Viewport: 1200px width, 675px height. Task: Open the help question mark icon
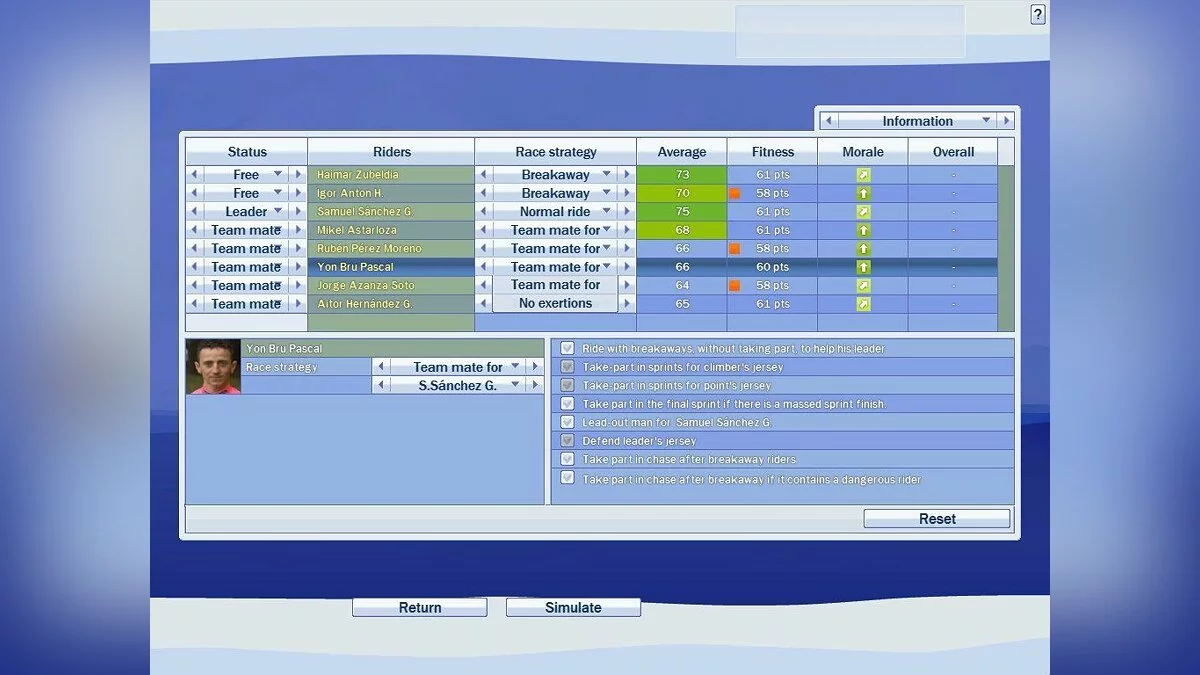(1038, 14)
